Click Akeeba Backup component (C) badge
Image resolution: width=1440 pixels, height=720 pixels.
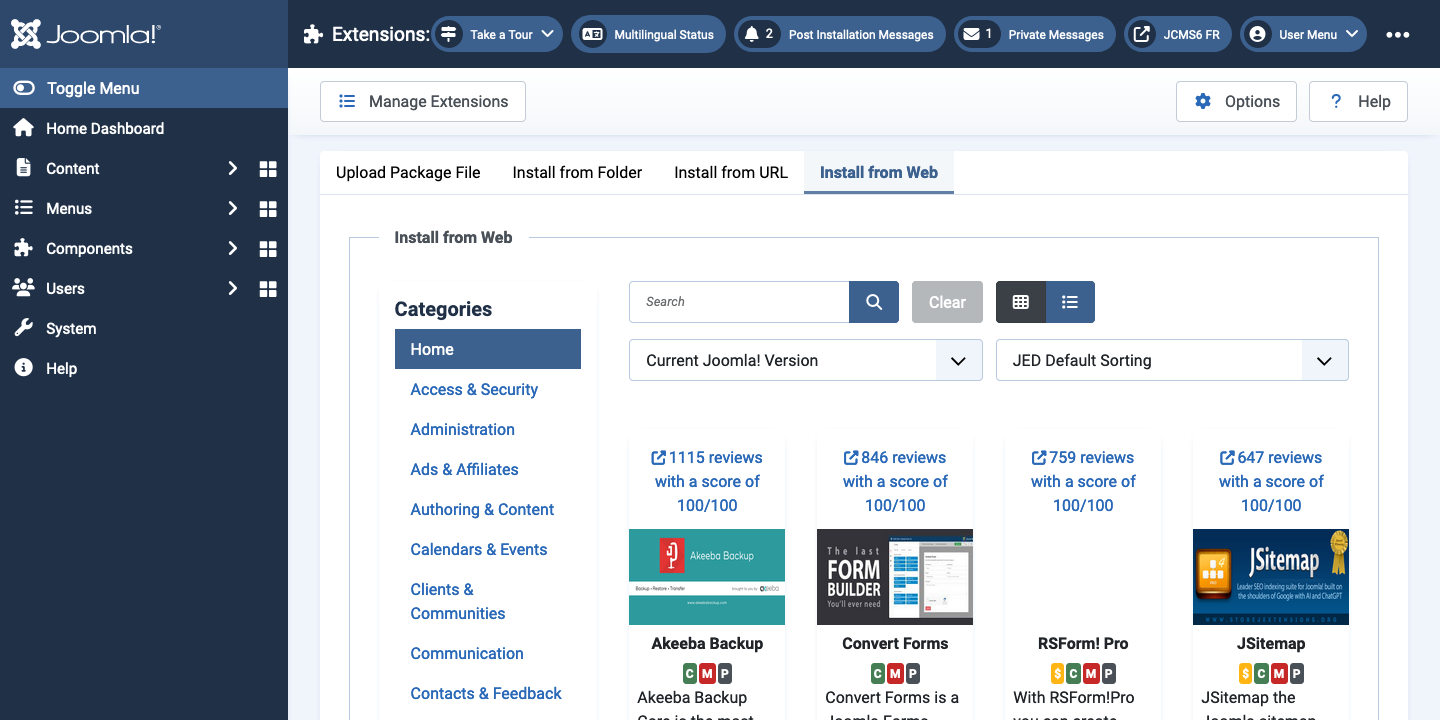click(689, 673)
